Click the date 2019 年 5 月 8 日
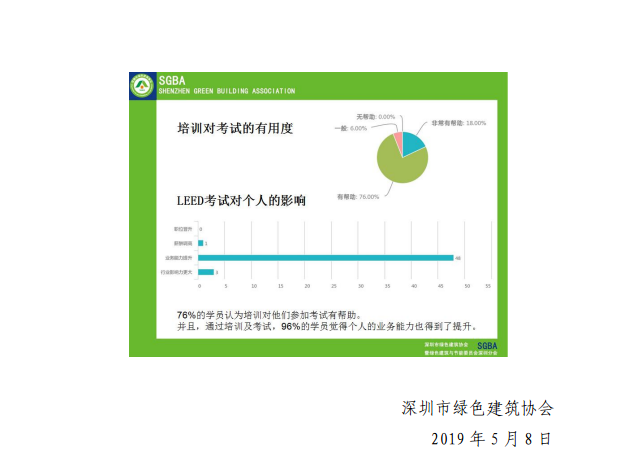631x466 pixels. tap(491, 438)
